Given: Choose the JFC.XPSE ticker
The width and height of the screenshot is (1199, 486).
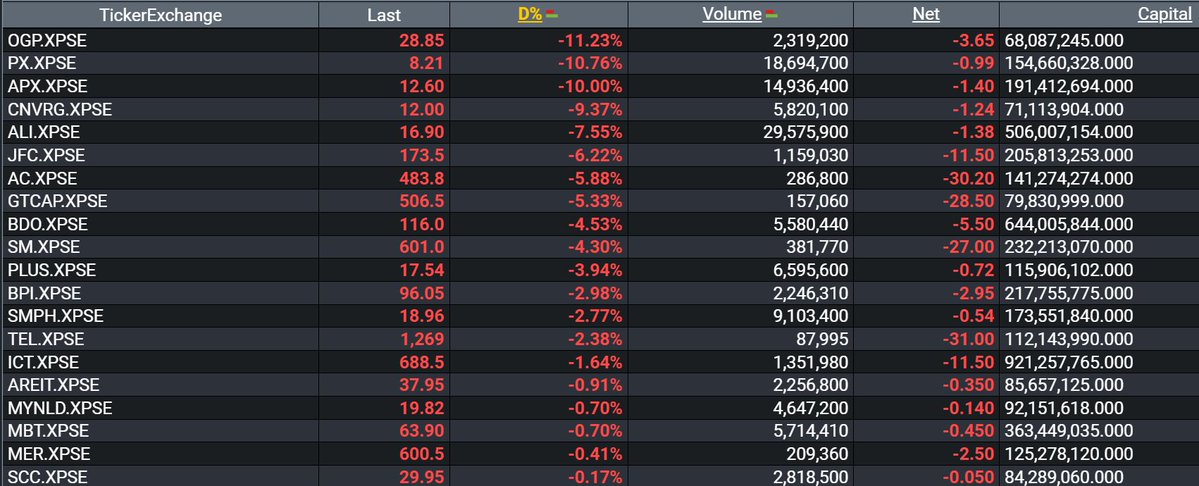Looking at the screenshot, I should click(x=46, y=155).
